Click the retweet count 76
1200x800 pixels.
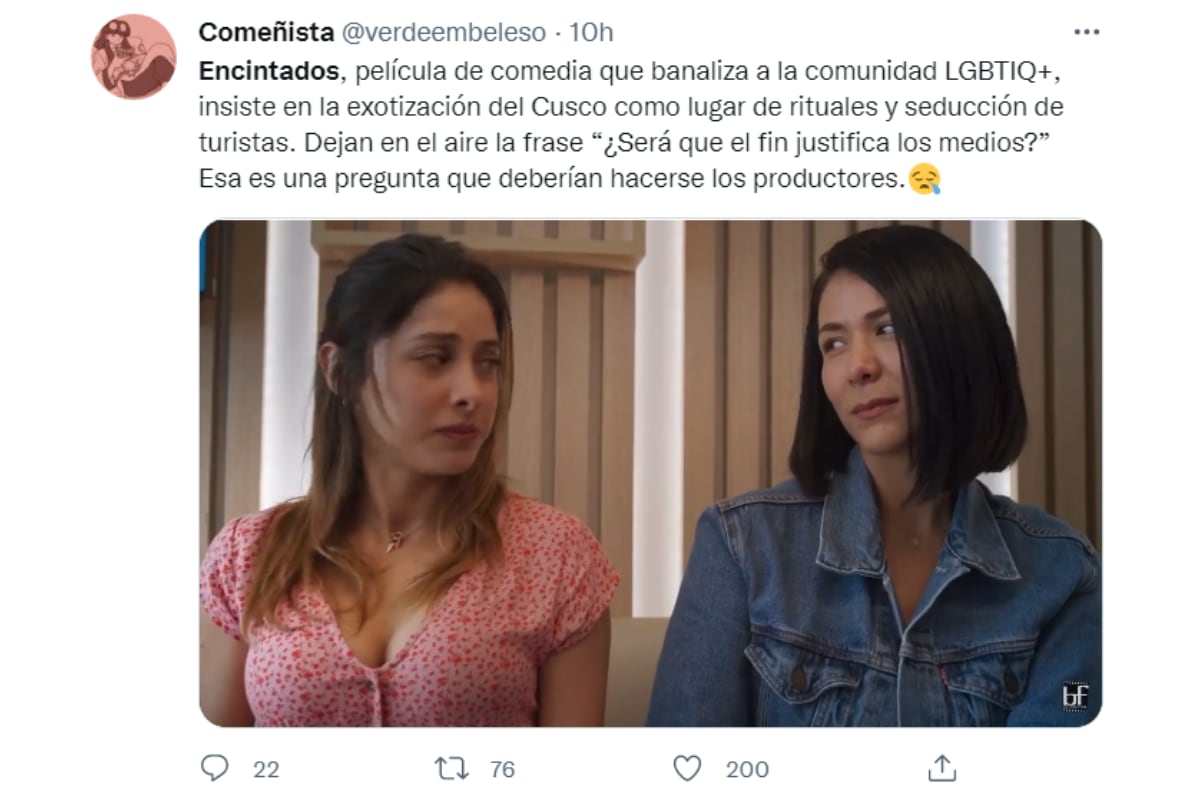click(x=503, y=769)
